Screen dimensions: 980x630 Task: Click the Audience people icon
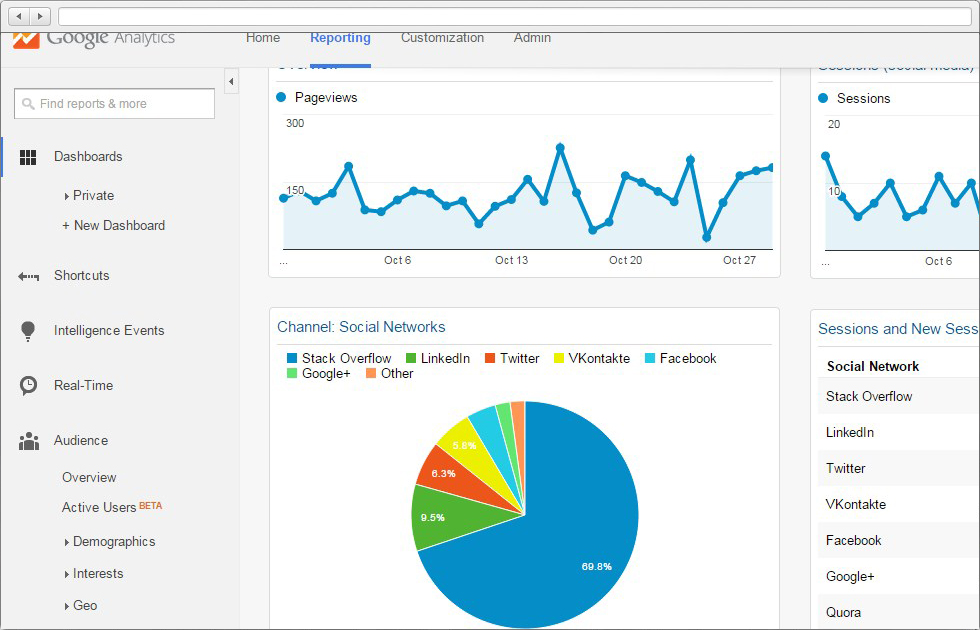[29, 441]
